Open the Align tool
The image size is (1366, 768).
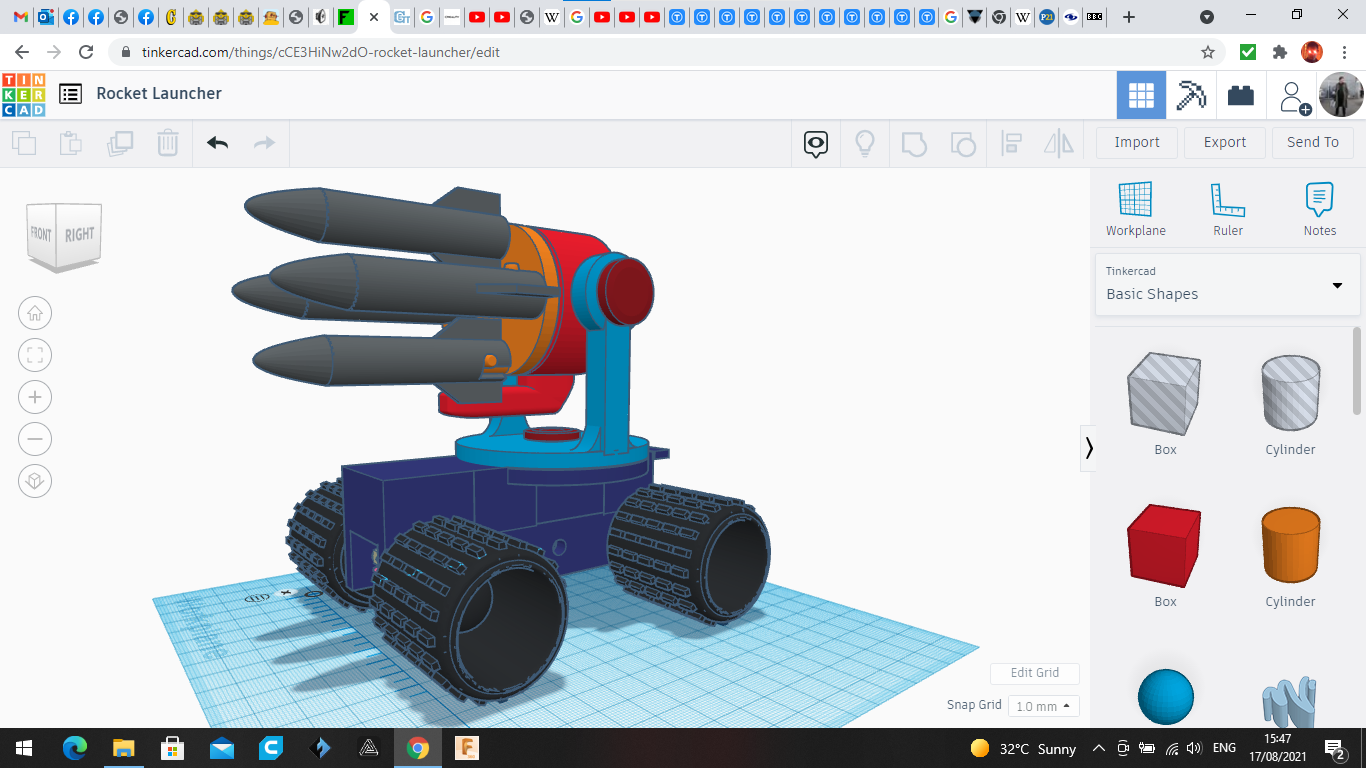[1011, 143]
